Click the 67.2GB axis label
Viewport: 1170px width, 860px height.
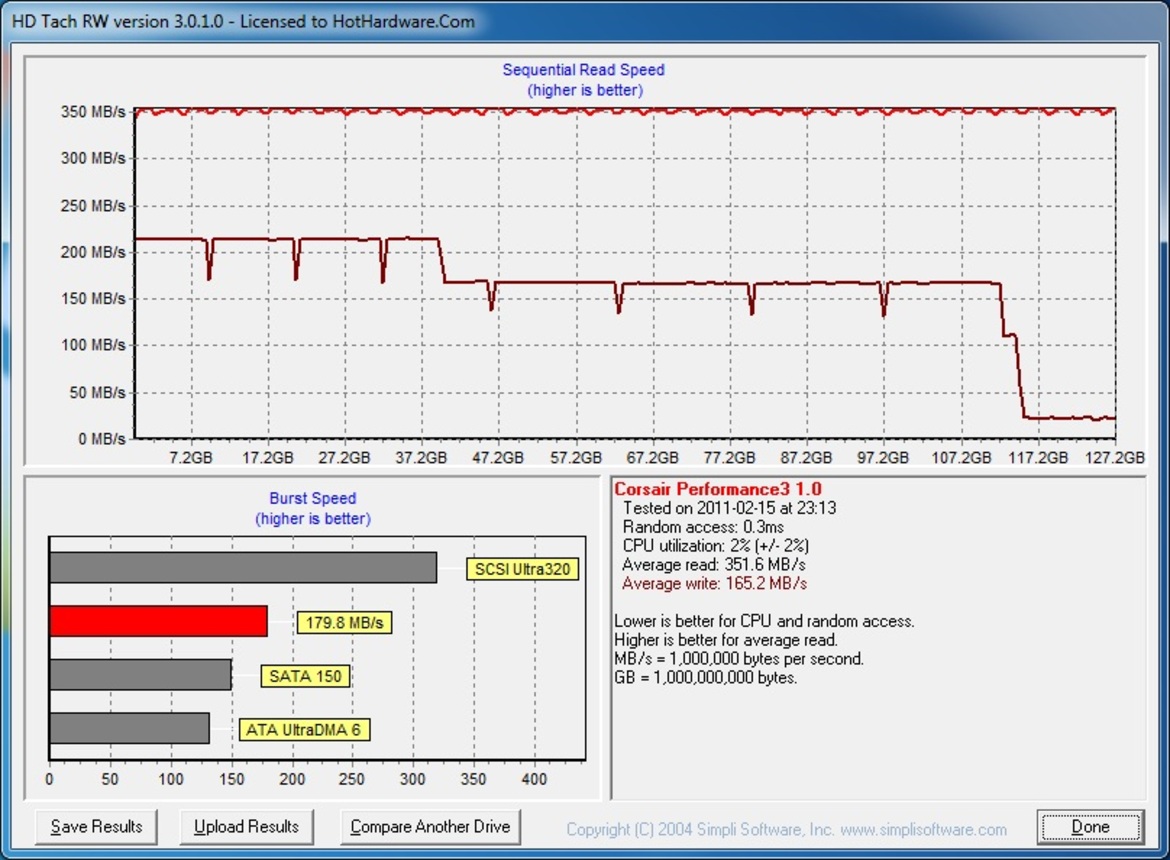[x=652, y=457]
